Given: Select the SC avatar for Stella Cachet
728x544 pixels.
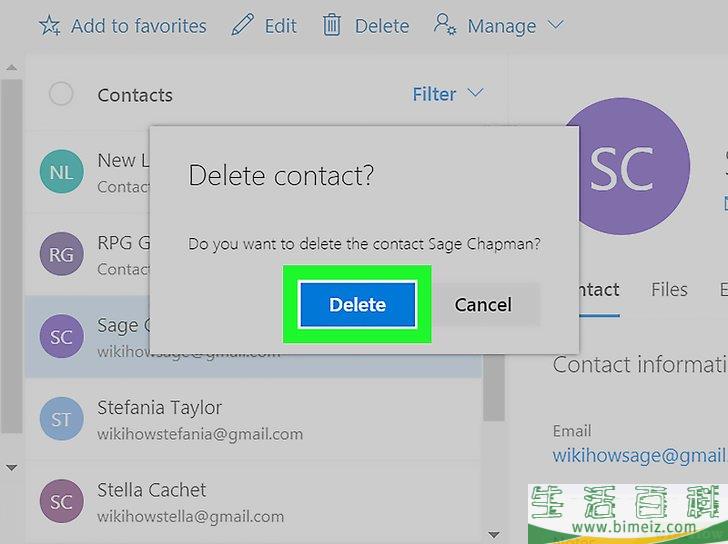Looking at the screenshot, I should click(x=61, y=501).
